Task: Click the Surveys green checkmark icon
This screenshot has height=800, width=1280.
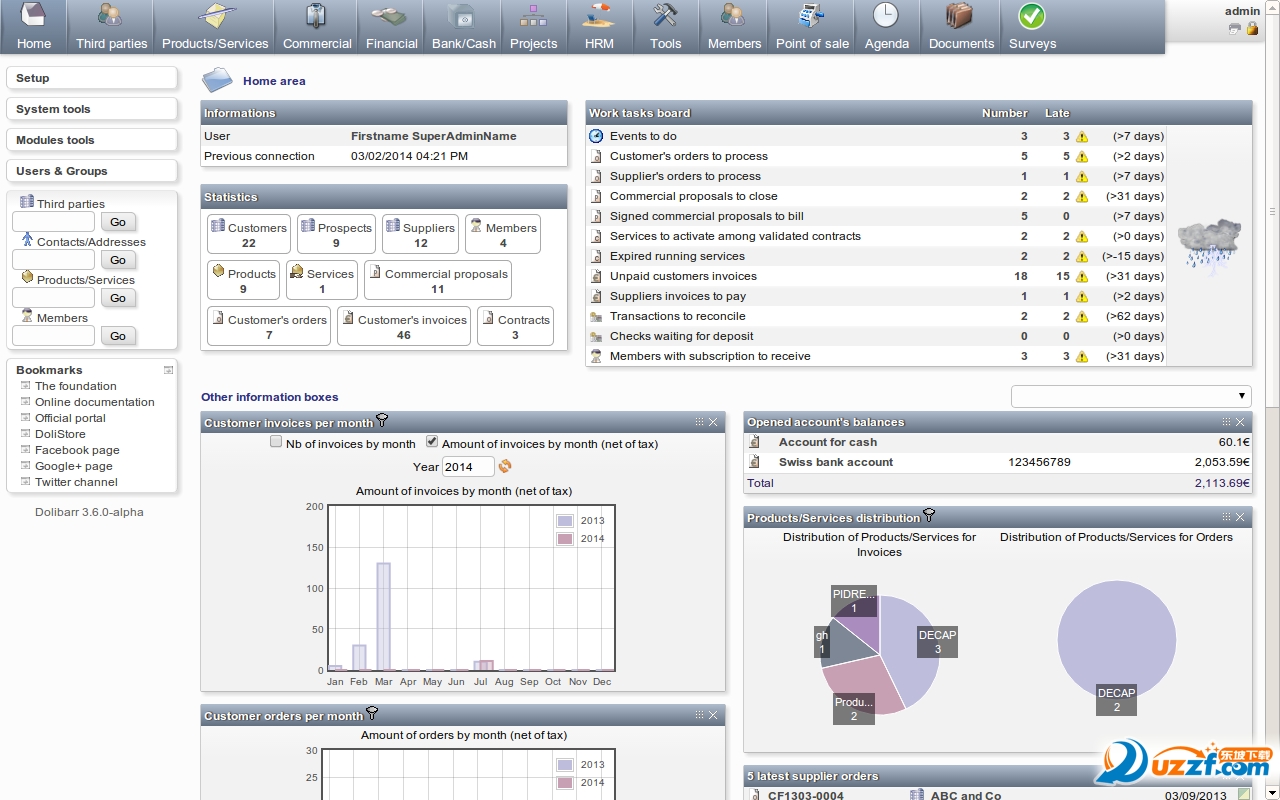Action: [x=1031, y=17]
